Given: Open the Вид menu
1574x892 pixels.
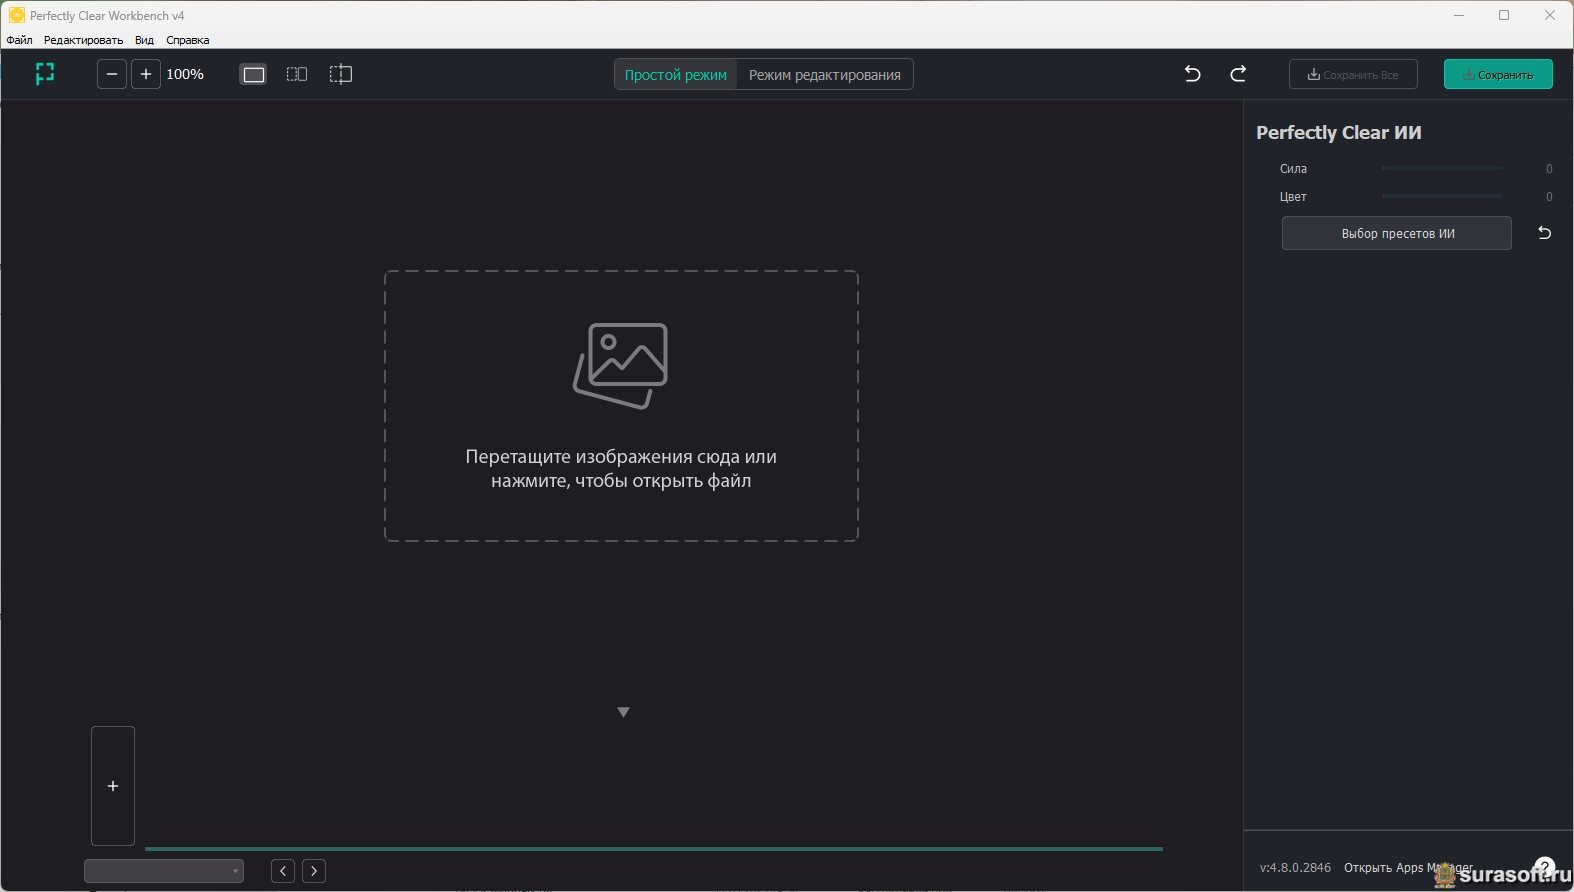Looking at the screenshot, I should pos(144,40).
